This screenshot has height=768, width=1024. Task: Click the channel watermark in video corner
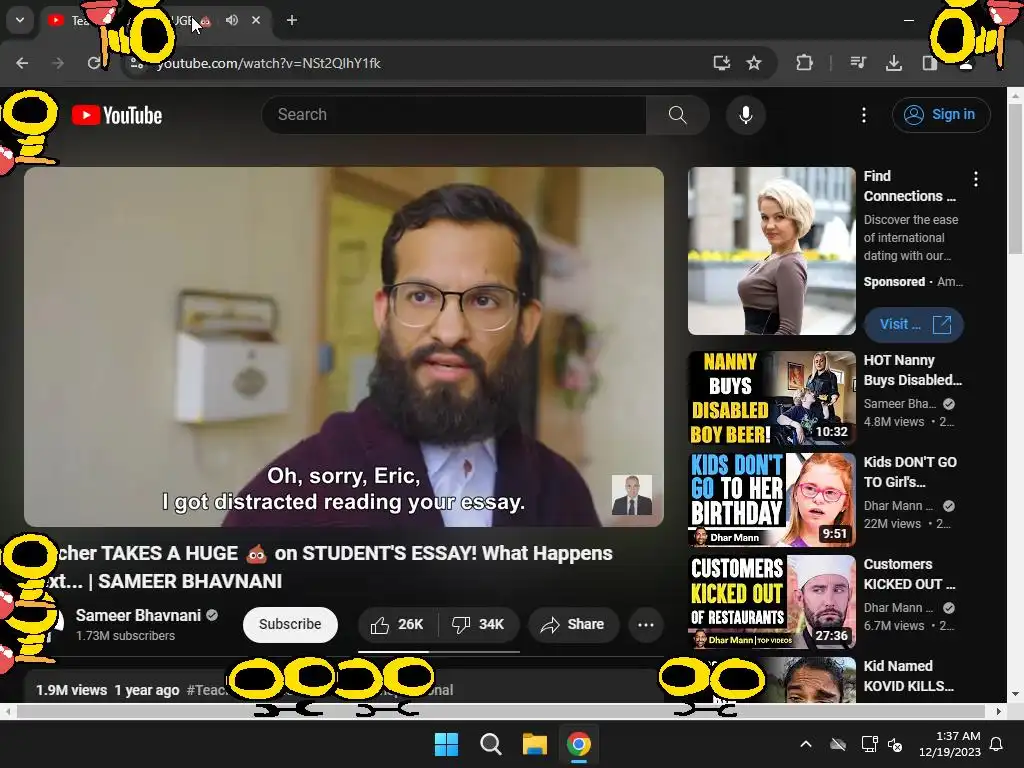632,495
